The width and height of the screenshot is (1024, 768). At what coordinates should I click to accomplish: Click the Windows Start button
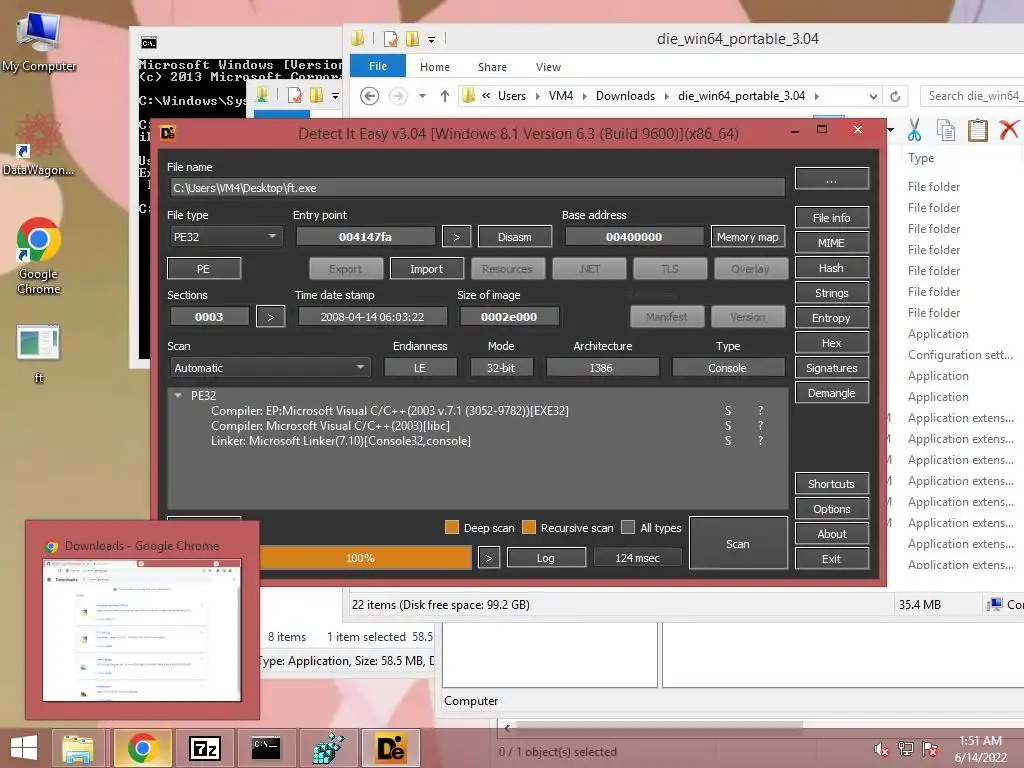(24, 748)
